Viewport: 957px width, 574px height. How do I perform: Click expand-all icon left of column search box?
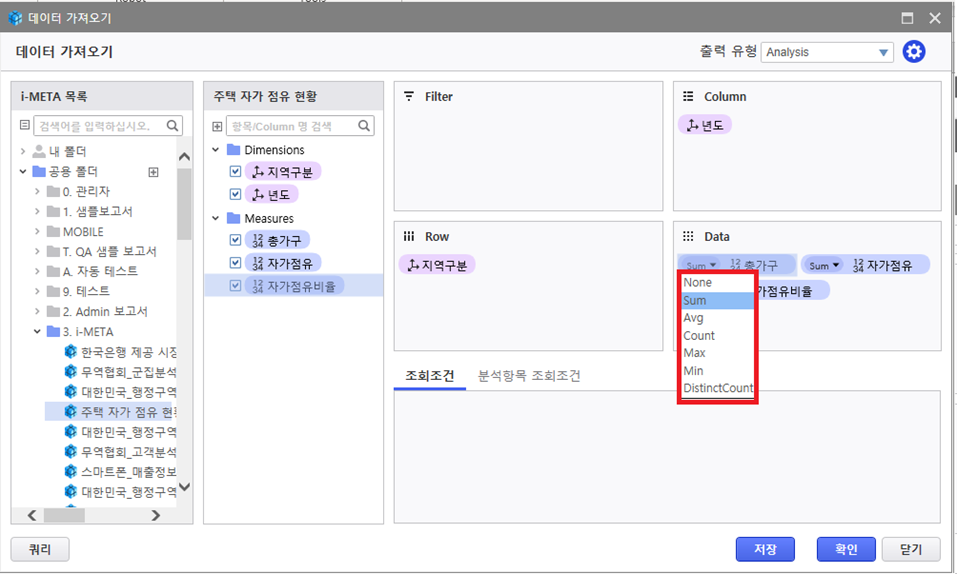pyautogui.click(x=218, y=127)
